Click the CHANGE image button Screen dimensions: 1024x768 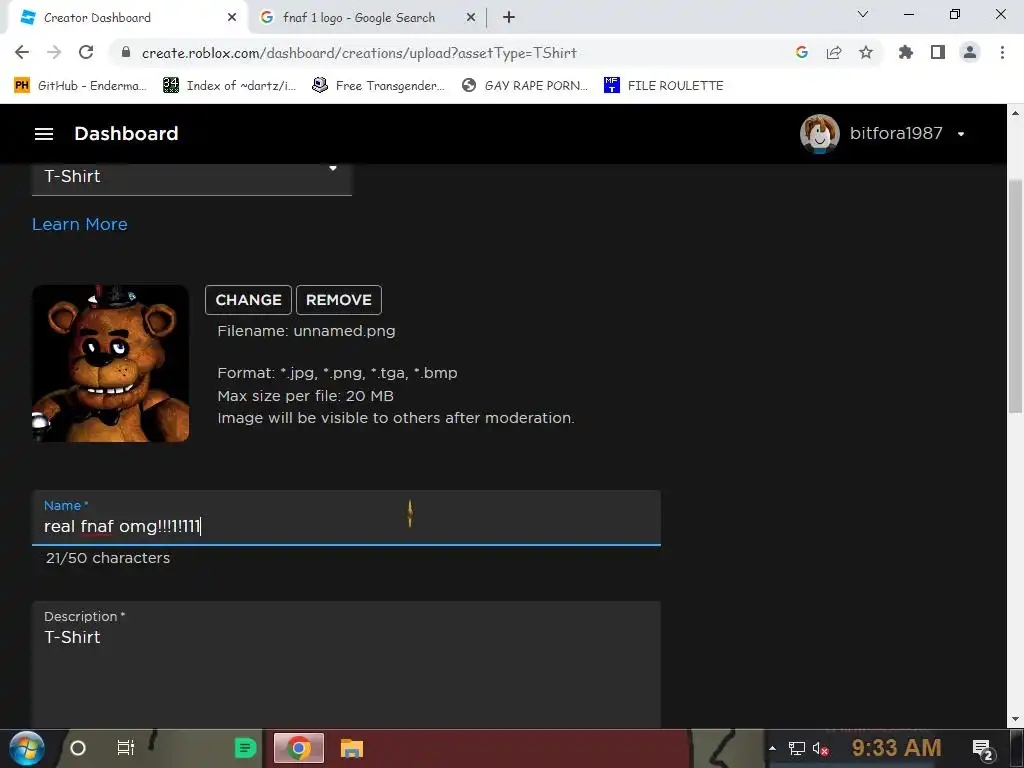point(248,300)
